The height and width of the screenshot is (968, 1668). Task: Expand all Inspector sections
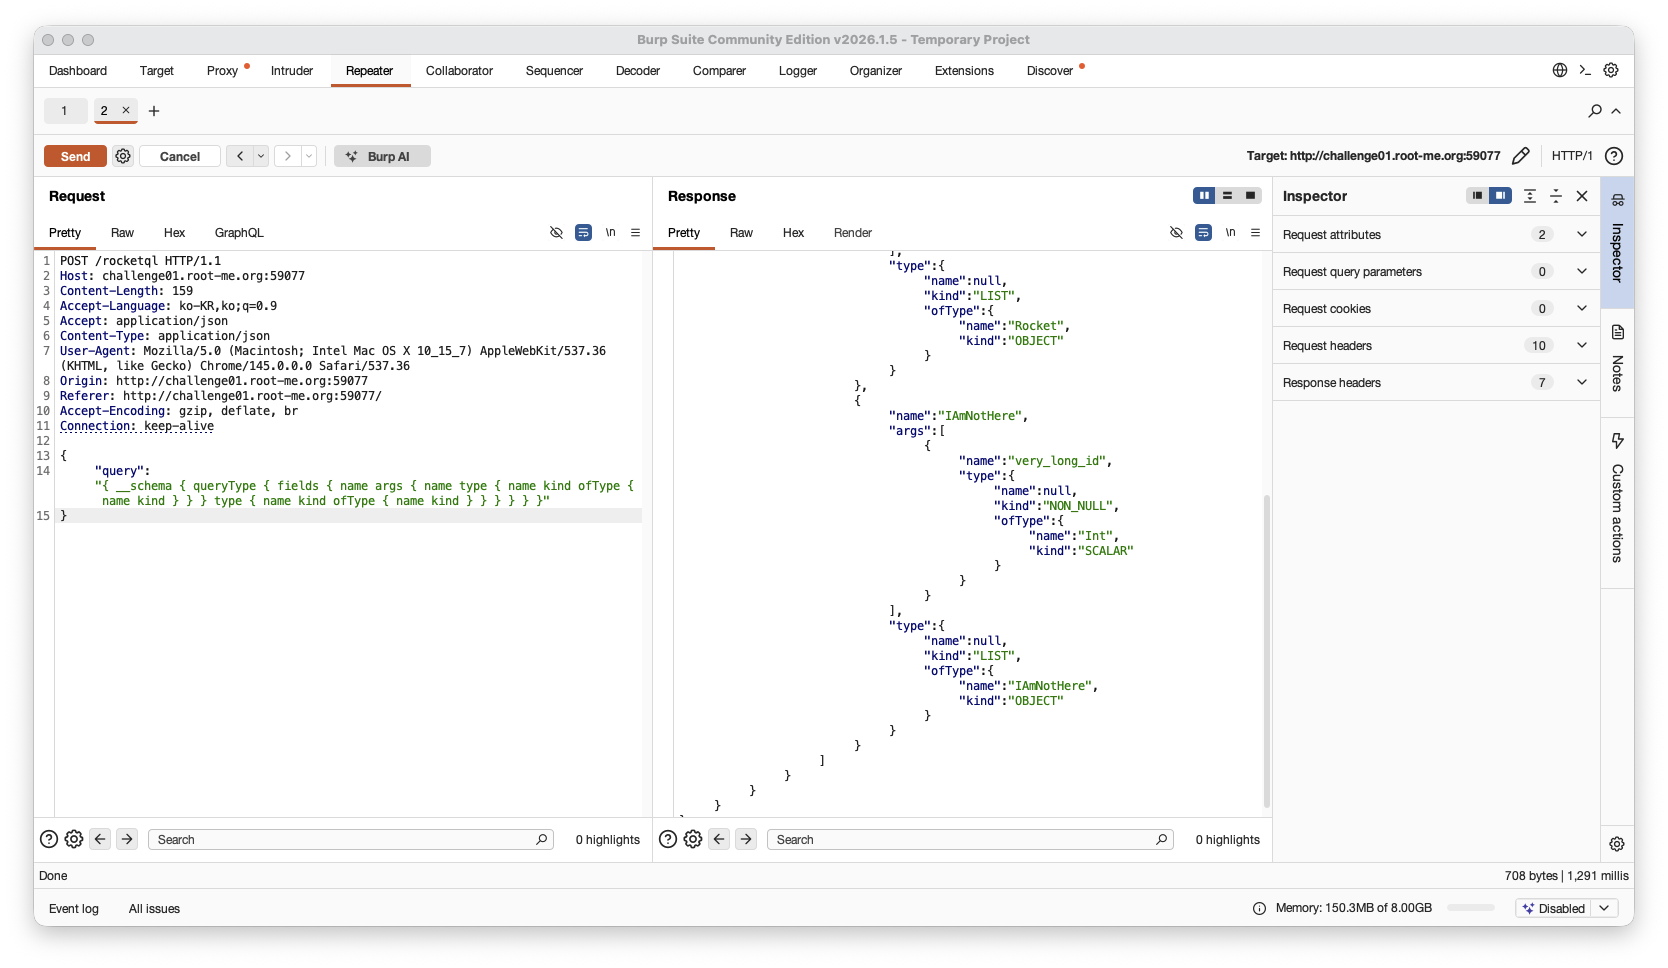[x=1530, y=196]
